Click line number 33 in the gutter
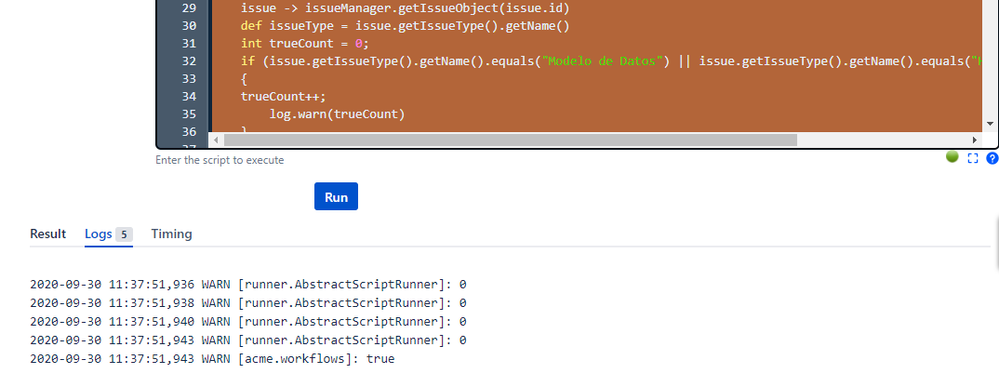Screen dimensions: 999x374 189,79
